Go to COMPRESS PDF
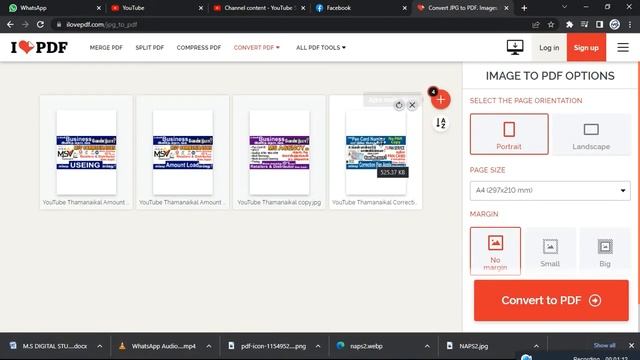 point(199,48)
